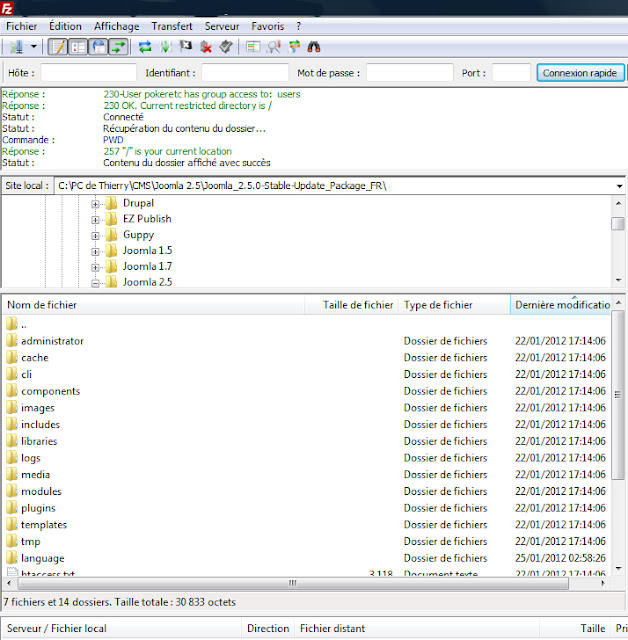
Task: Click the Port input field
Action: tap(511, 73)
